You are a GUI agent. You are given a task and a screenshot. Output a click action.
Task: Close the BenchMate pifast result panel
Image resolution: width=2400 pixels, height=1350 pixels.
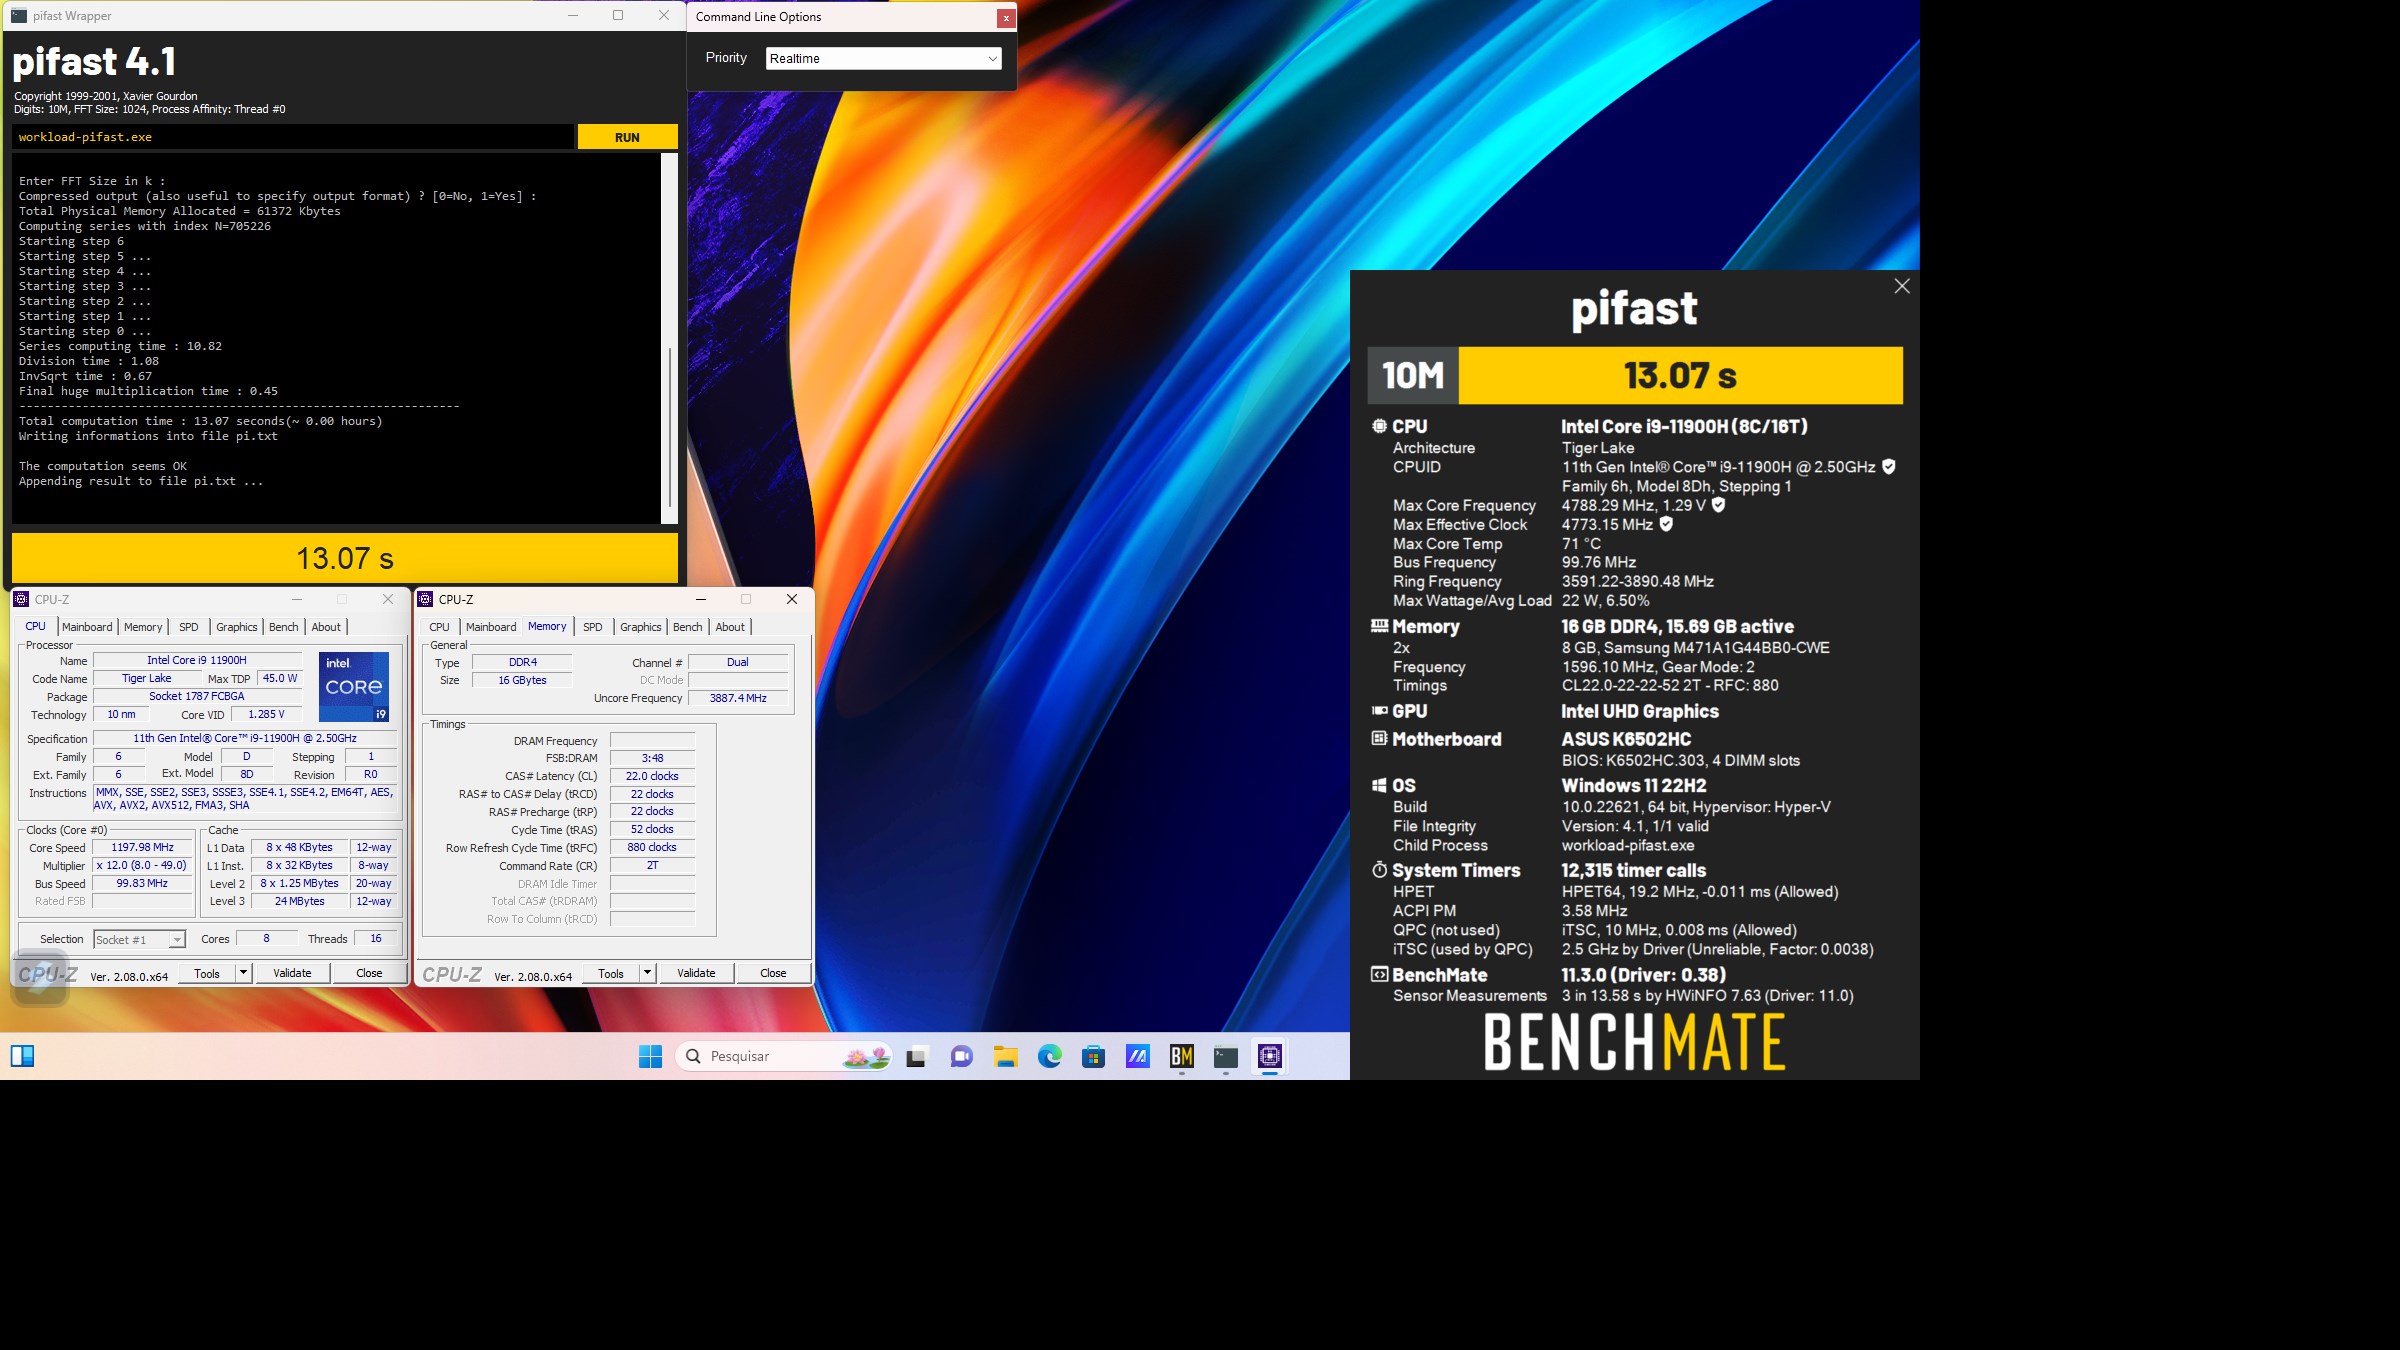click(x=1901, y=286)
